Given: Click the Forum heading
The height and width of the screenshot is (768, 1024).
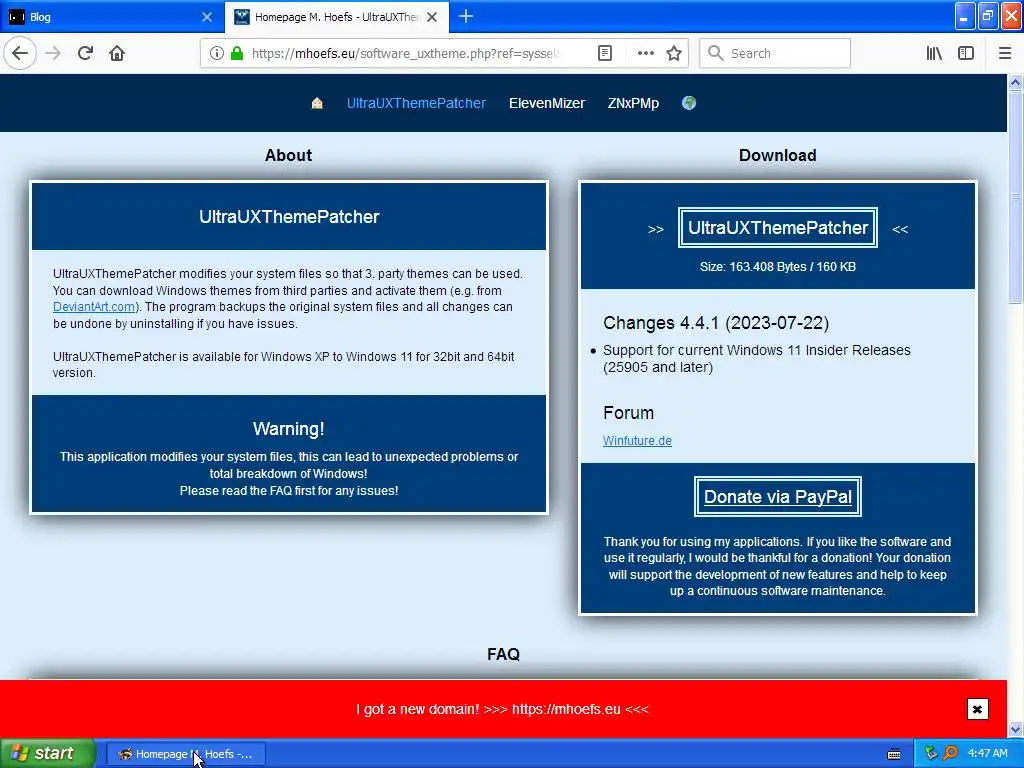Looking at the screenshot, I should tap(628, 413).
